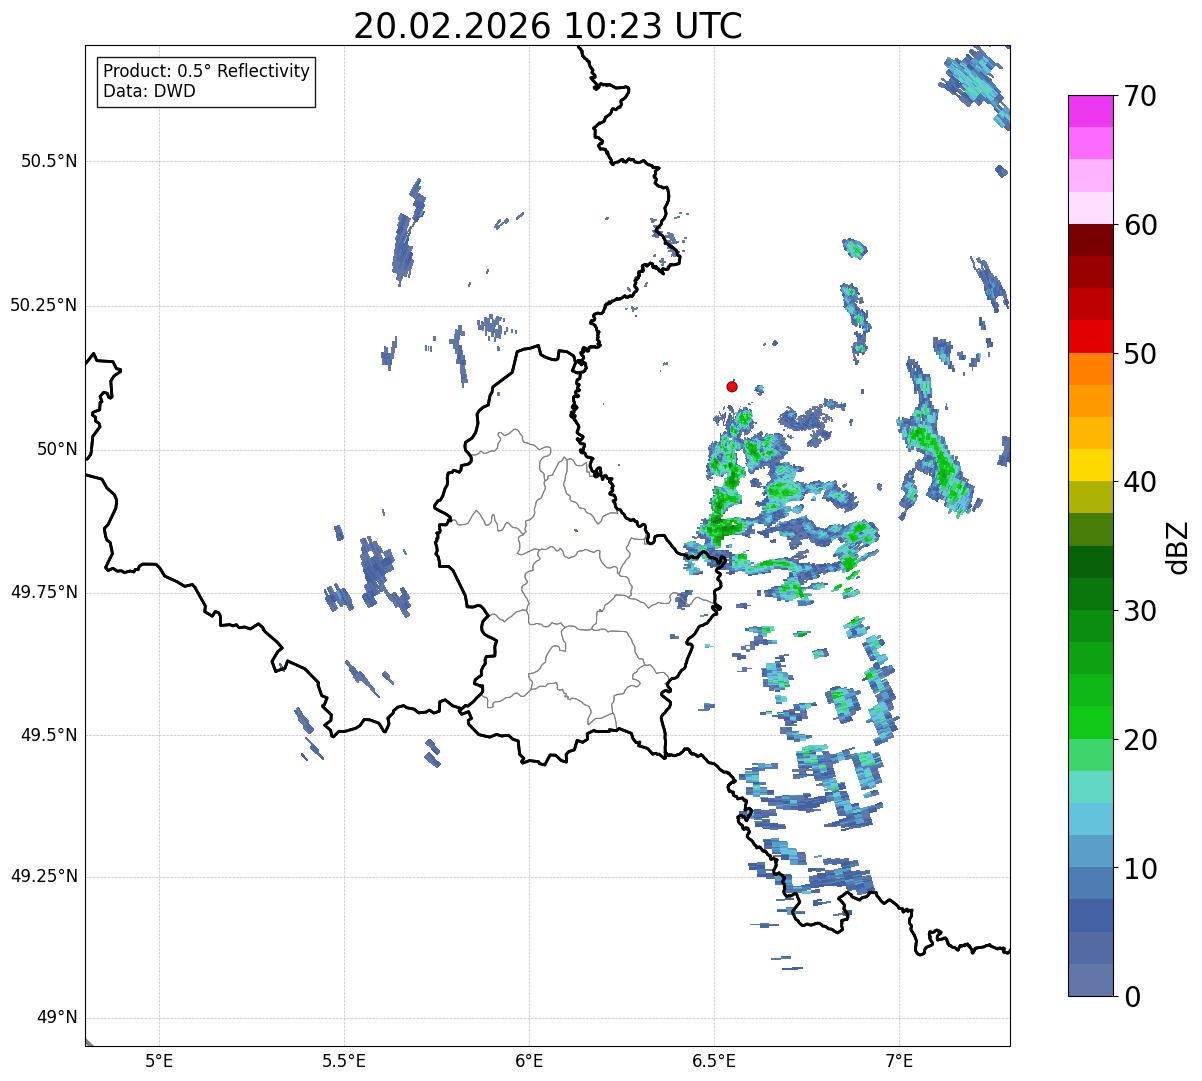This screenshot has width=1202, height=1081.
Task: Click the 49.25°N latitude label
Action: pyautogui.click(x=44, y=877)
